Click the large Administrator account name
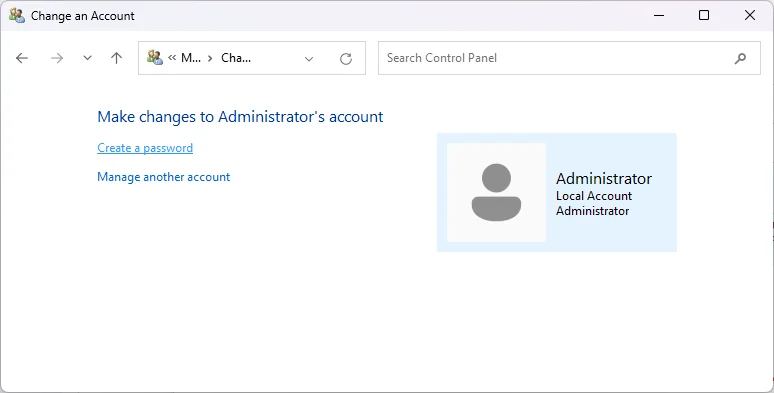The height and width of the screenshot is (393, 774). 604,178
